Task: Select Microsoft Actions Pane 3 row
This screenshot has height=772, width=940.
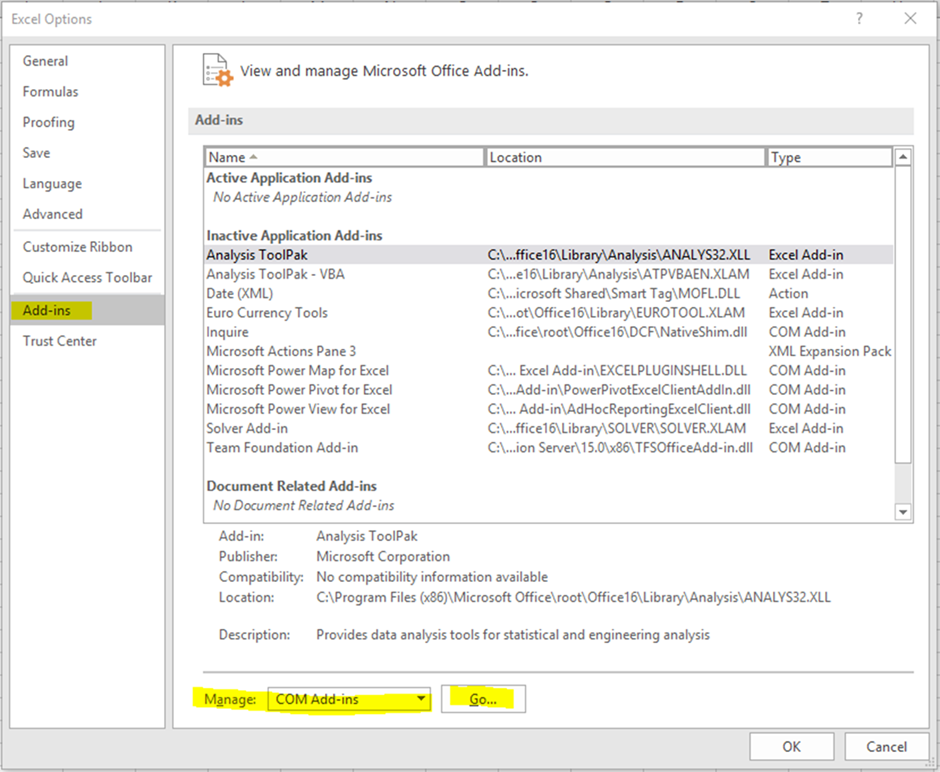Action: tap(548, 351)
